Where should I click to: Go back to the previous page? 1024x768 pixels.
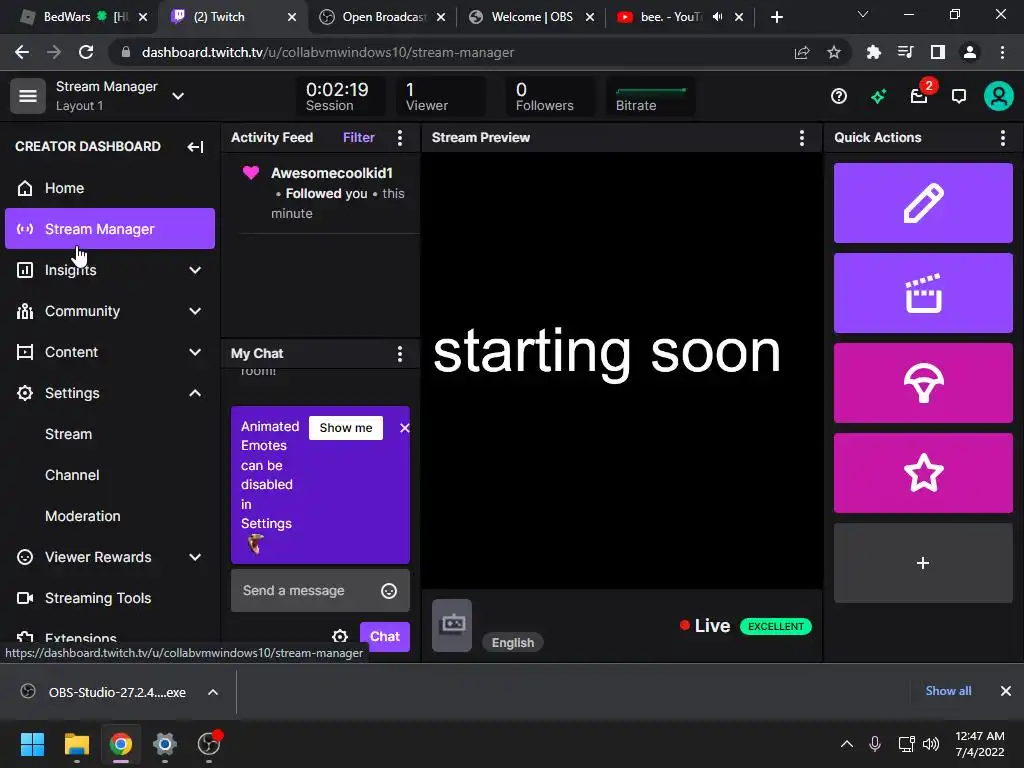click(x=22, y=52)
